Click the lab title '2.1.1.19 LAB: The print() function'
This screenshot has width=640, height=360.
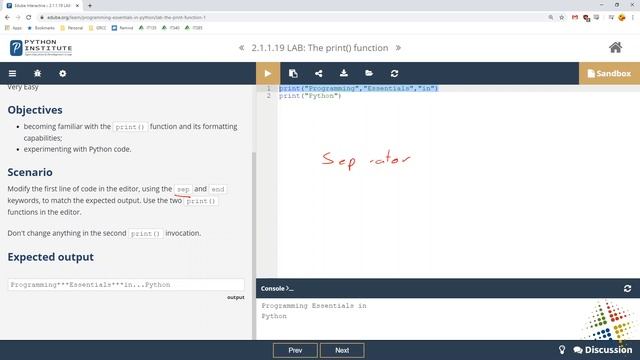pyautogui.click(x=320, y=48)
